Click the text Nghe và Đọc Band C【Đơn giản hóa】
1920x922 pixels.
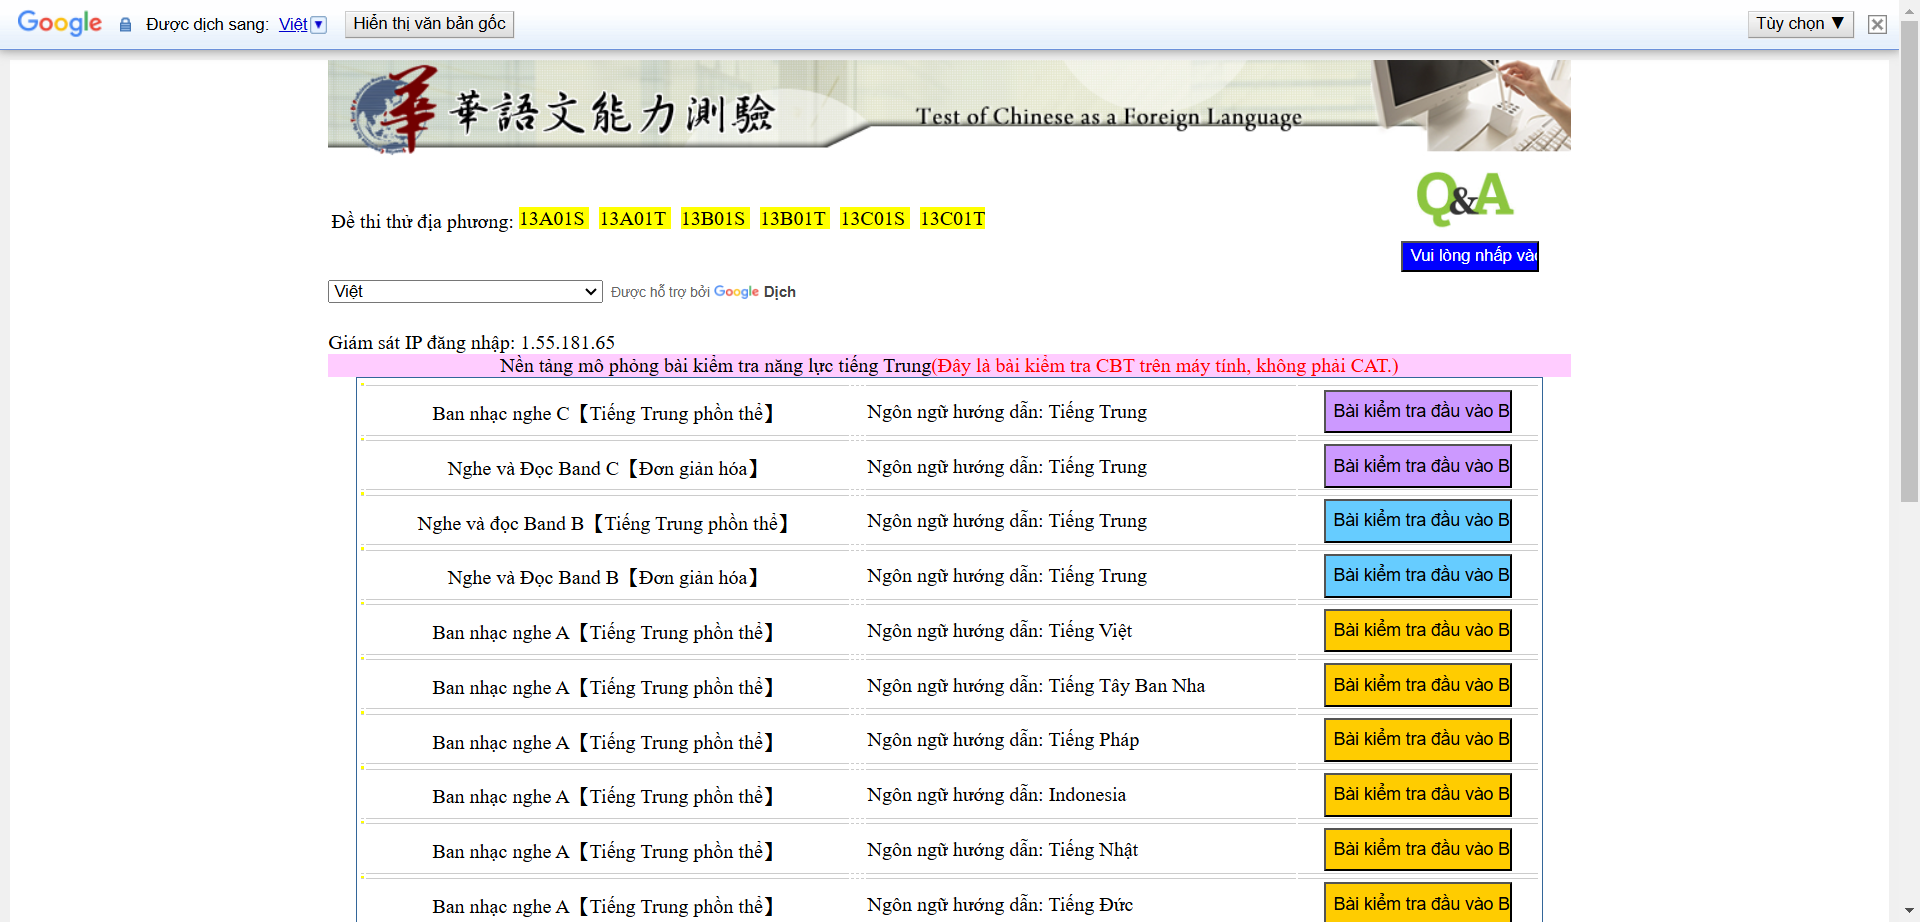pyautogui.click(x=603, y=469)
